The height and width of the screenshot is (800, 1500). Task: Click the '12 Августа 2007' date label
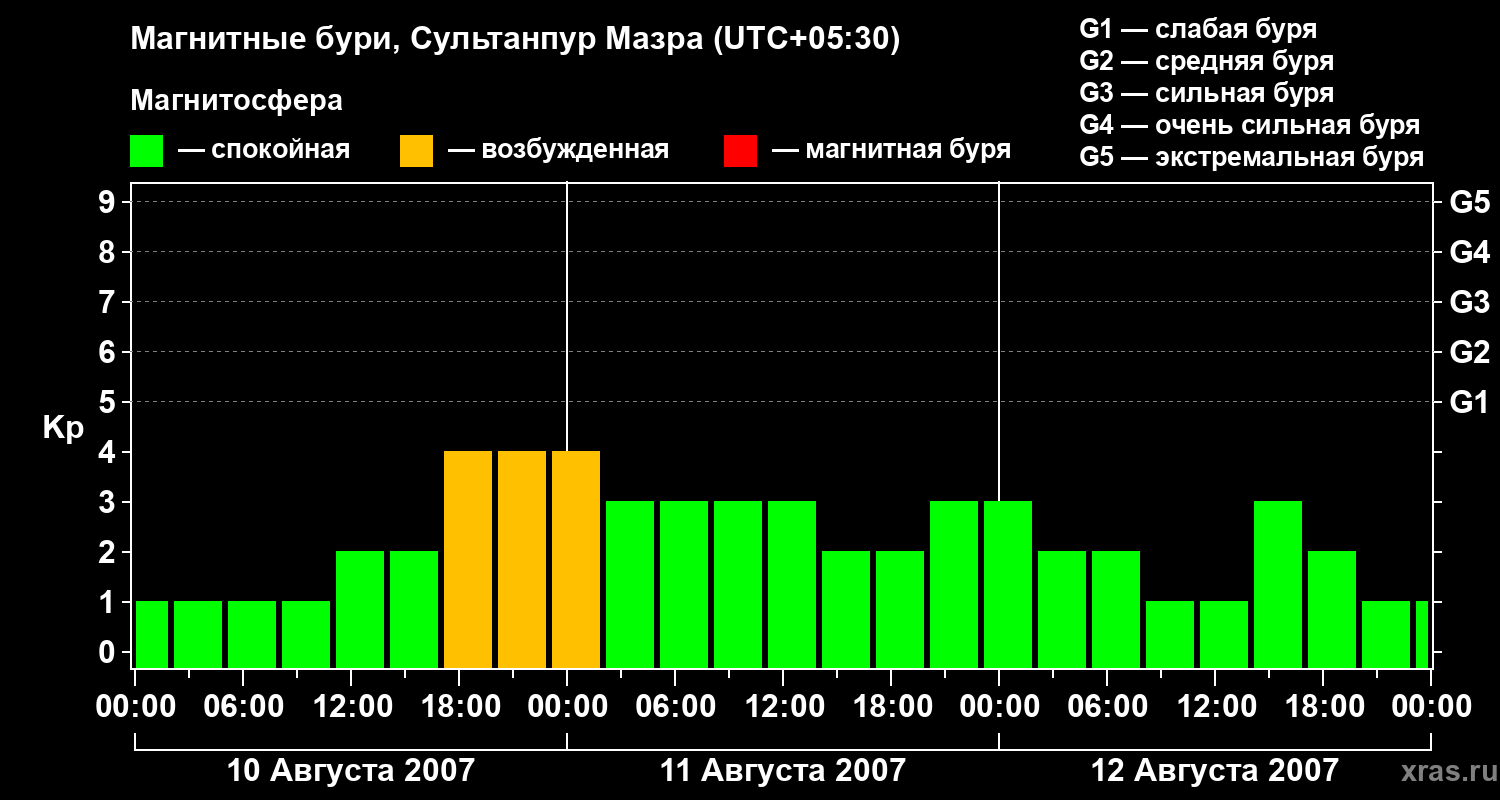(x=1215, y=771)
